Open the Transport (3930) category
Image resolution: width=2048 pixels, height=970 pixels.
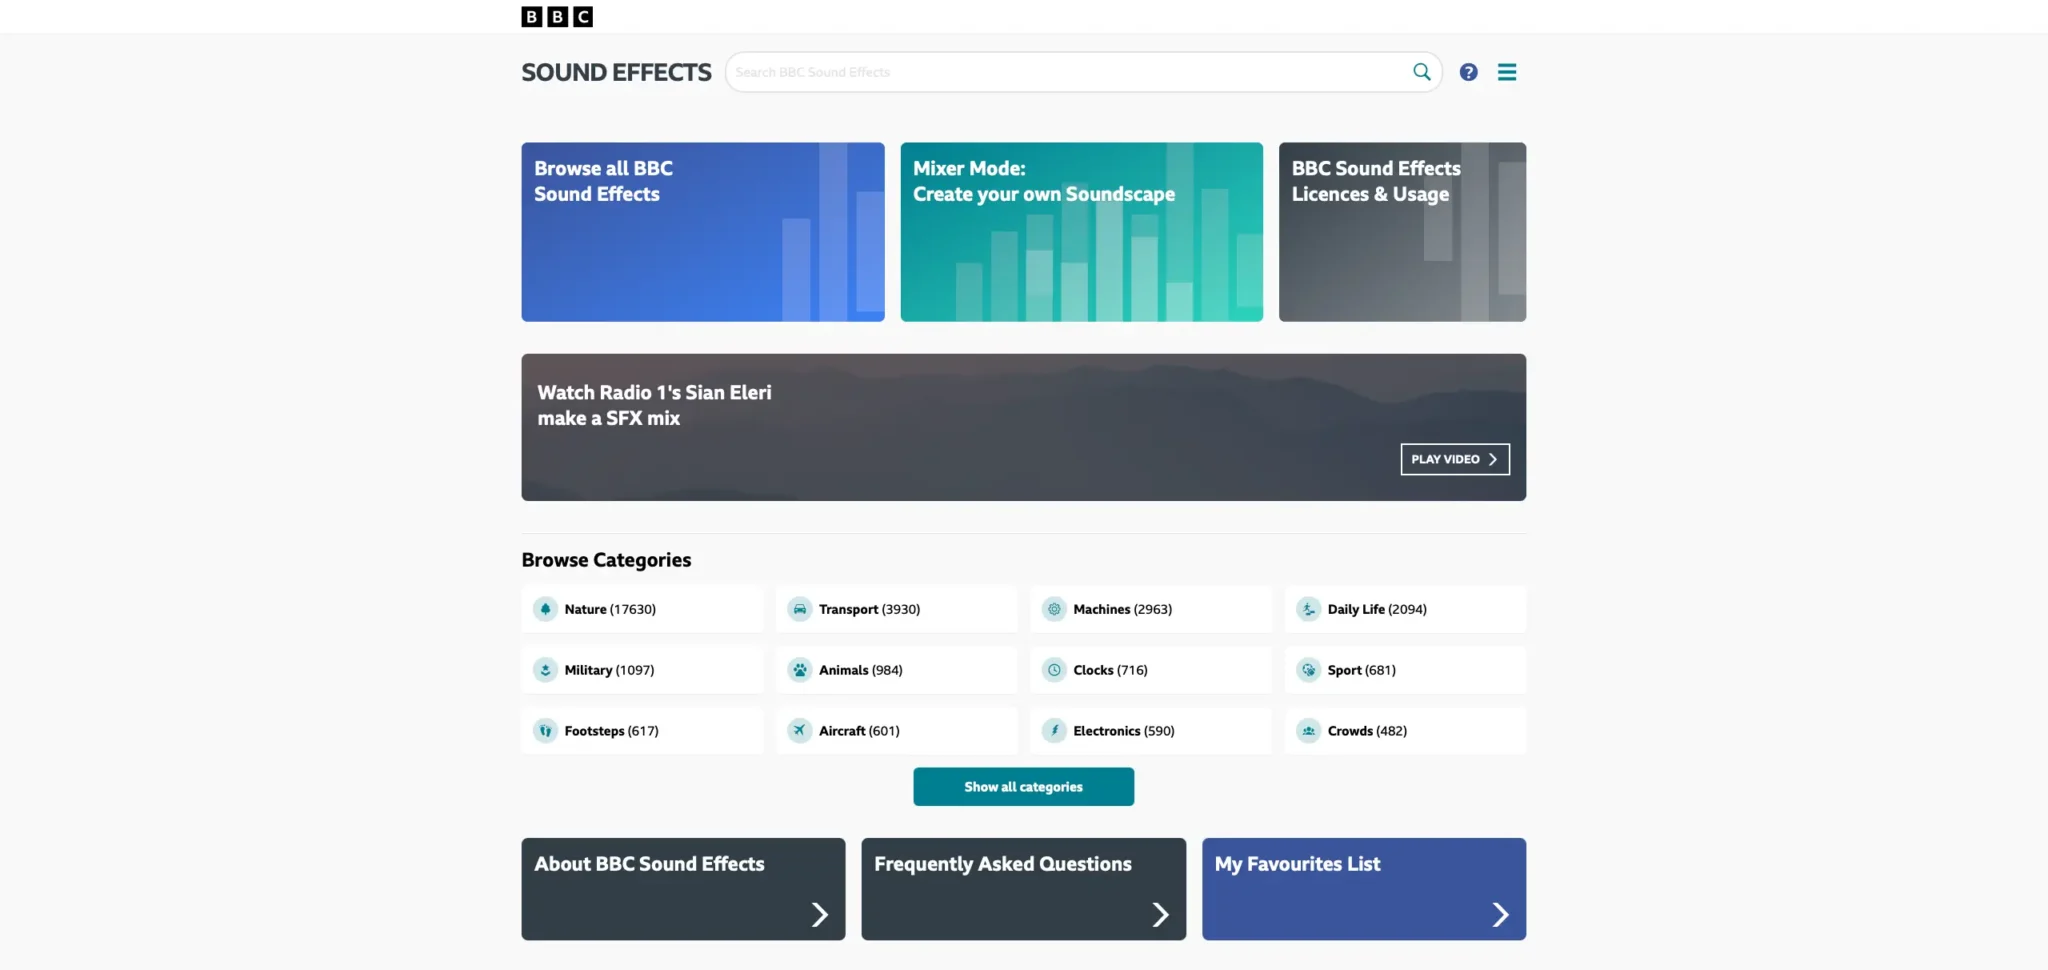click(896, 609)
